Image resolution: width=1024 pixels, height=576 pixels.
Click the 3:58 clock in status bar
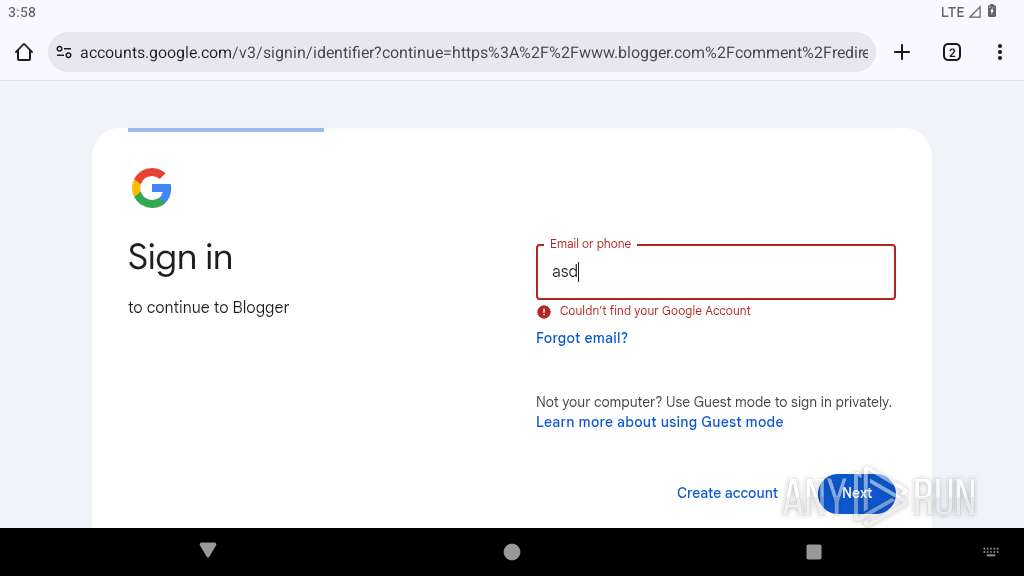coord(22,12)
